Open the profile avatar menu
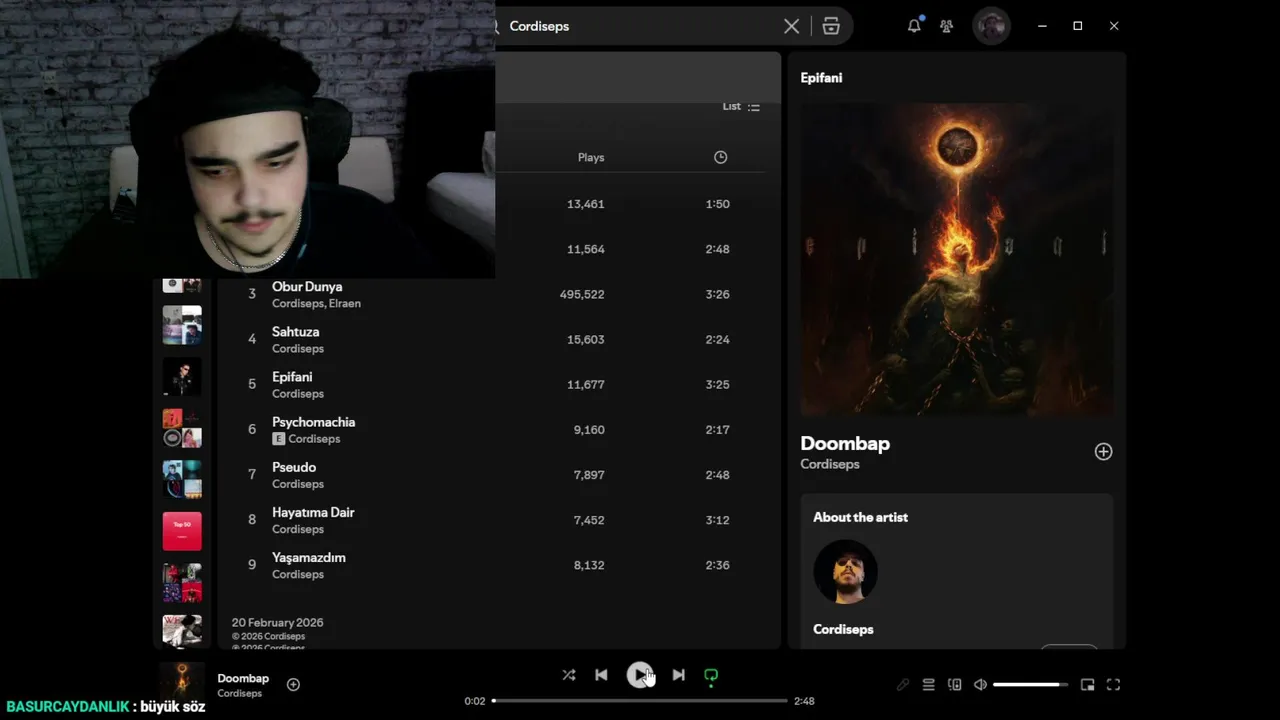Screen dimensions: 1280x720 [x=991, y=26]
